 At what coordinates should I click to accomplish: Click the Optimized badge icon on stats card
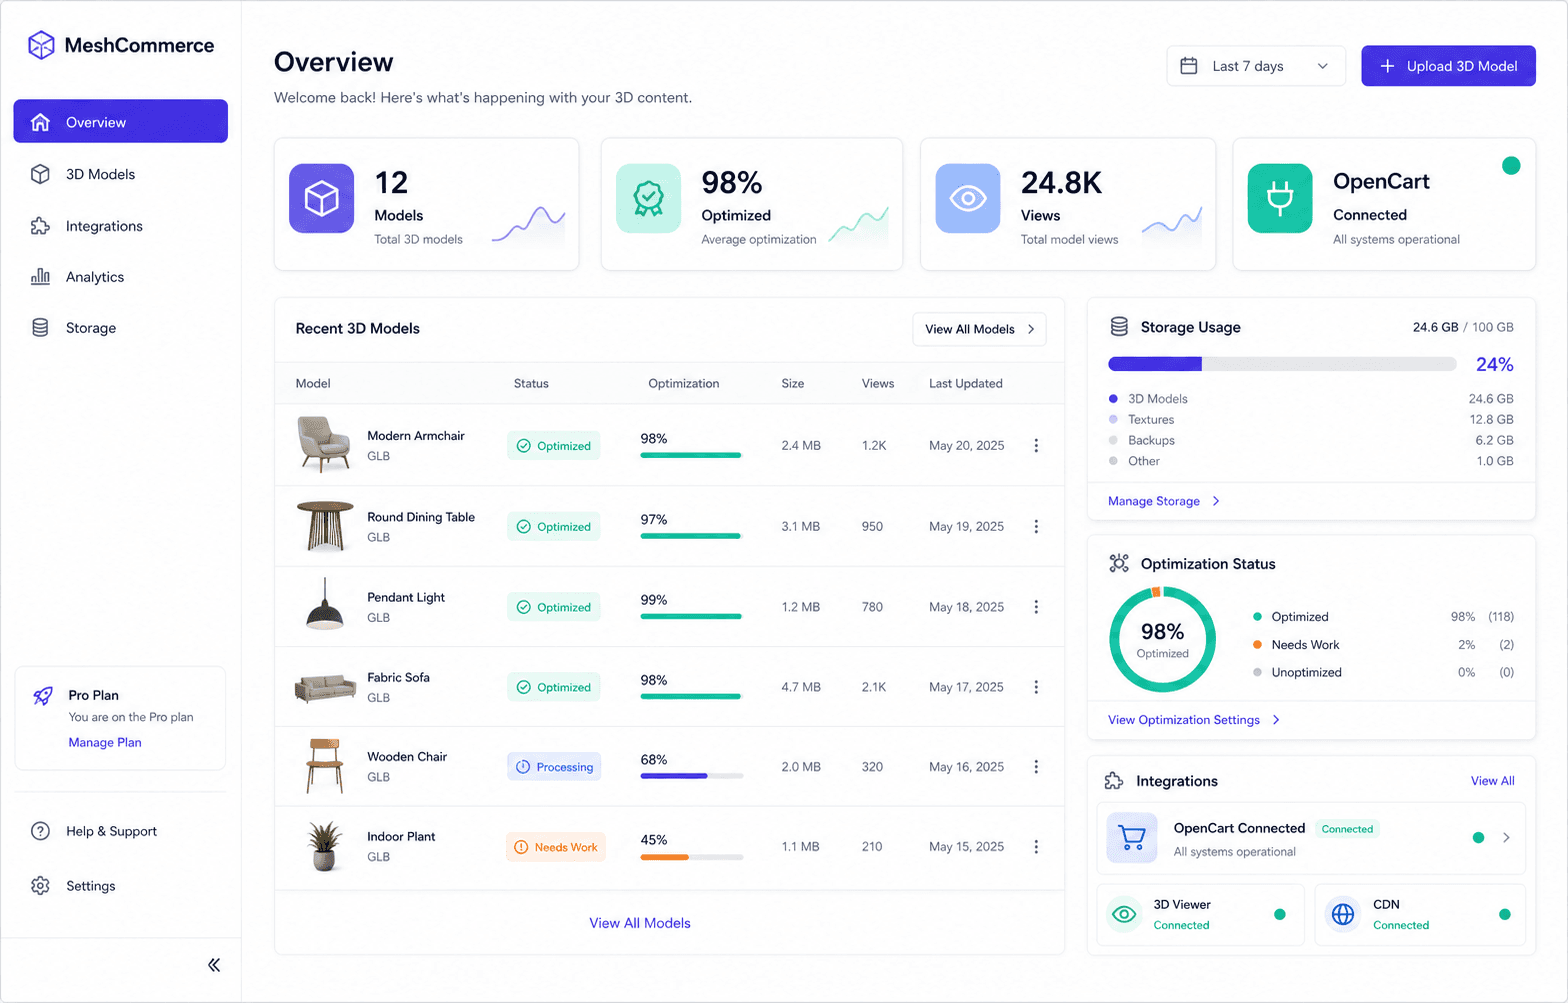648,198
